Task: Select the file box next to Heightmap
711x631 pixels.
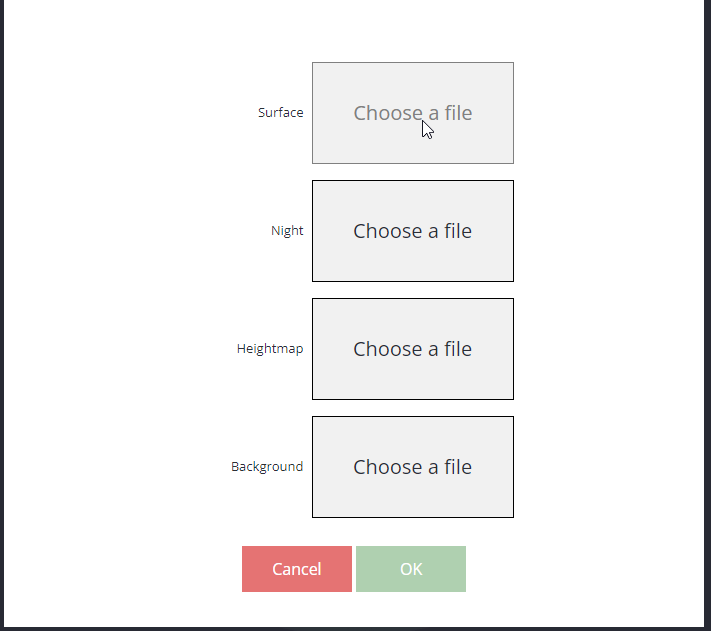Action: [413, 349]
